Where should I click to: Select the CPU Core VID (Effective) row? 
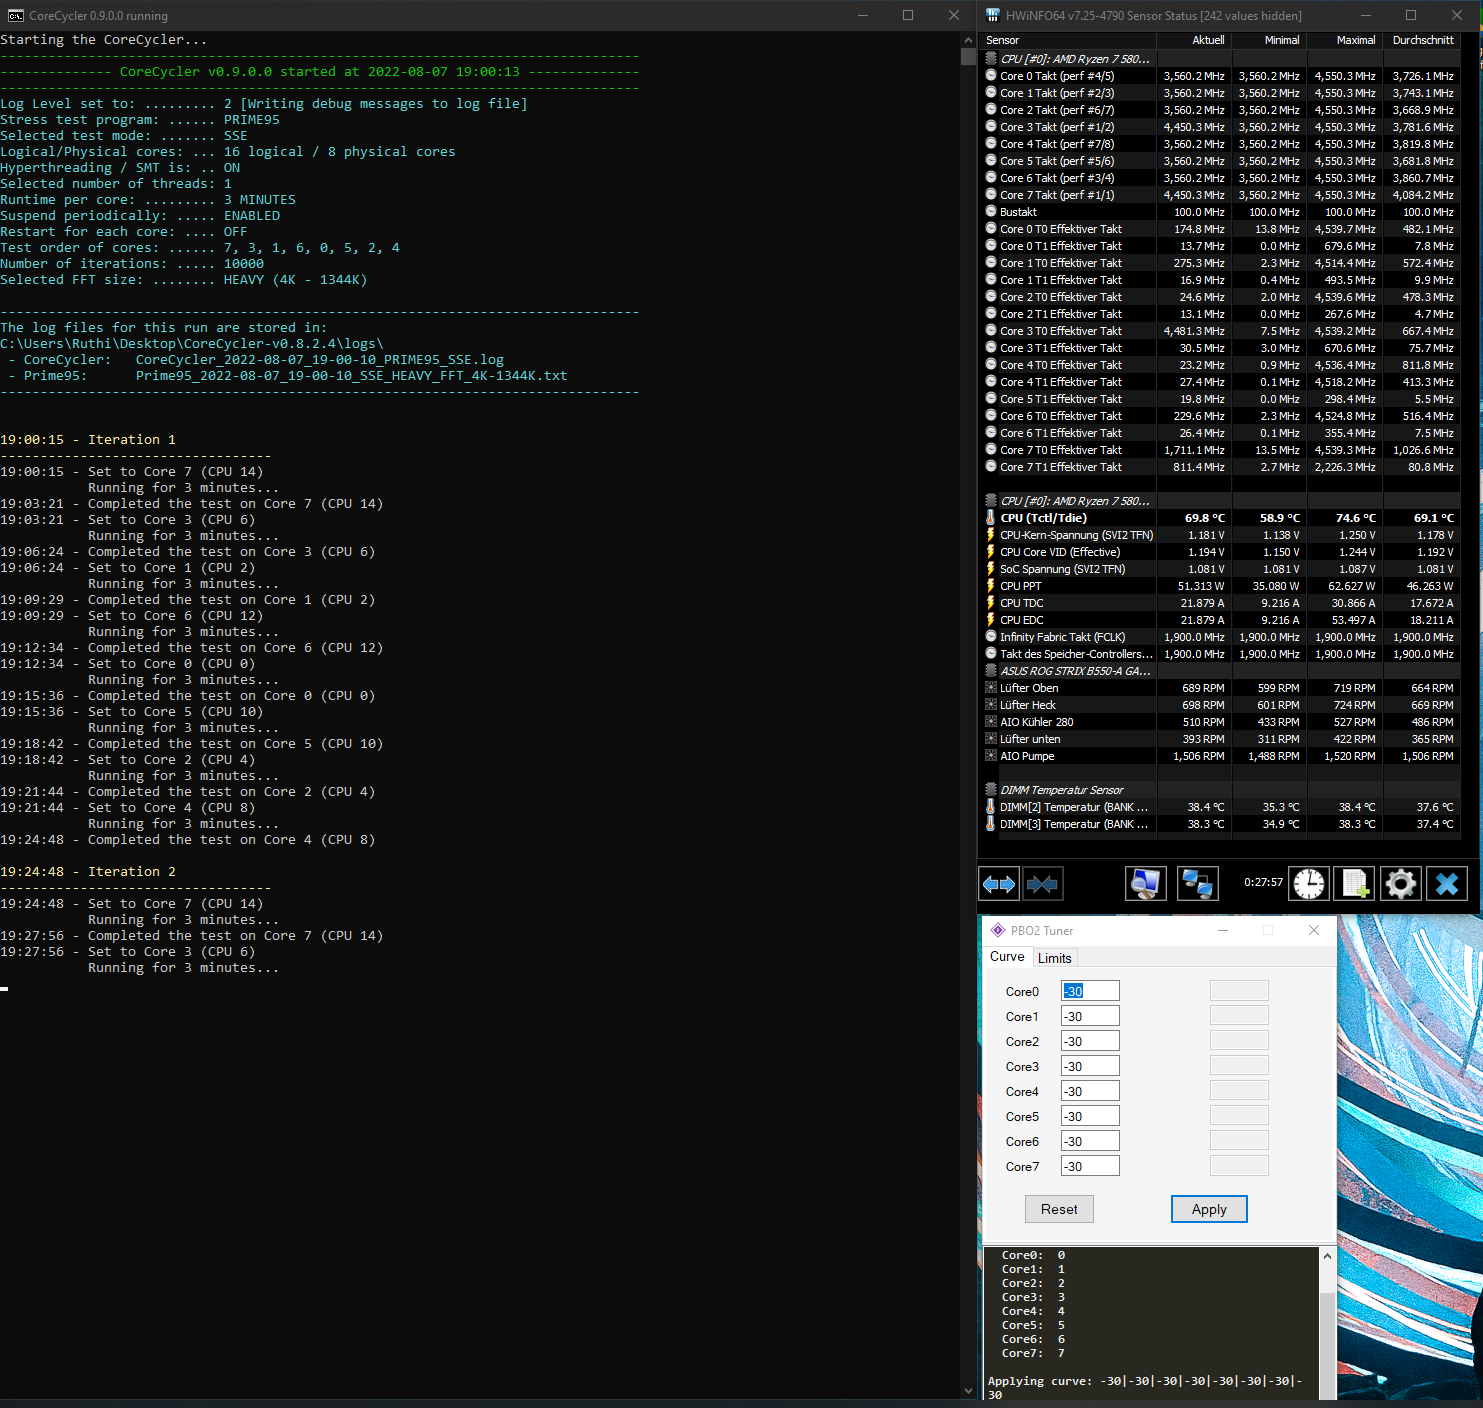(x=1220, y=552)
